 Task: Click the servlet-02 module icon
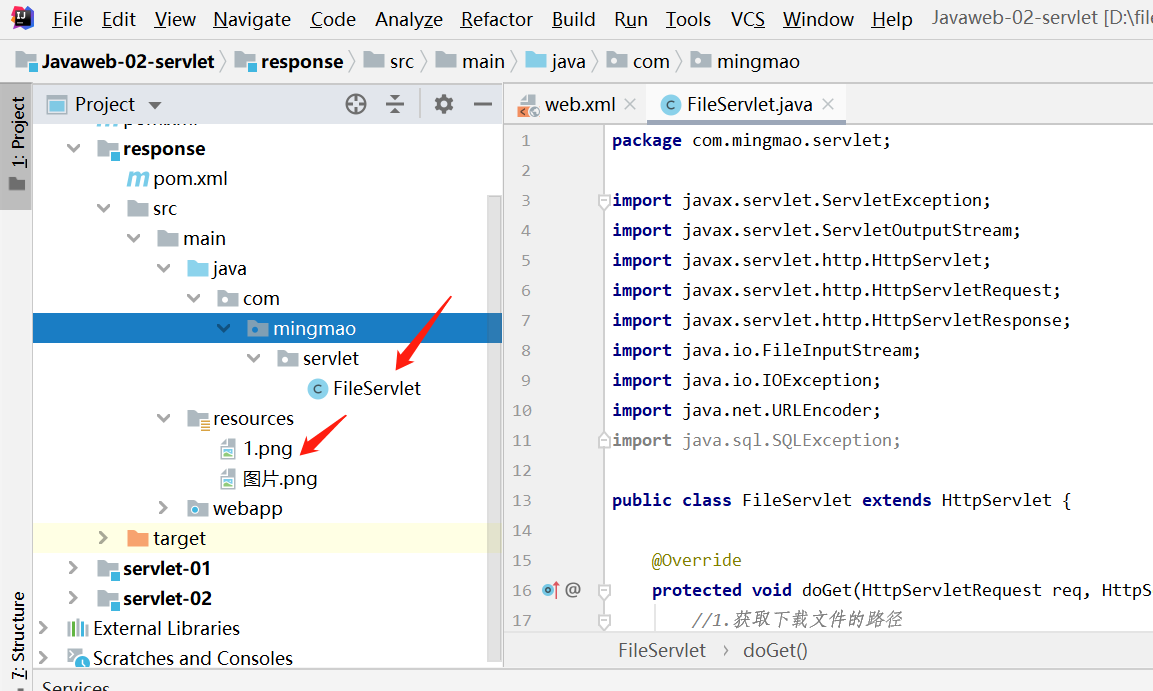coord(108,599)
